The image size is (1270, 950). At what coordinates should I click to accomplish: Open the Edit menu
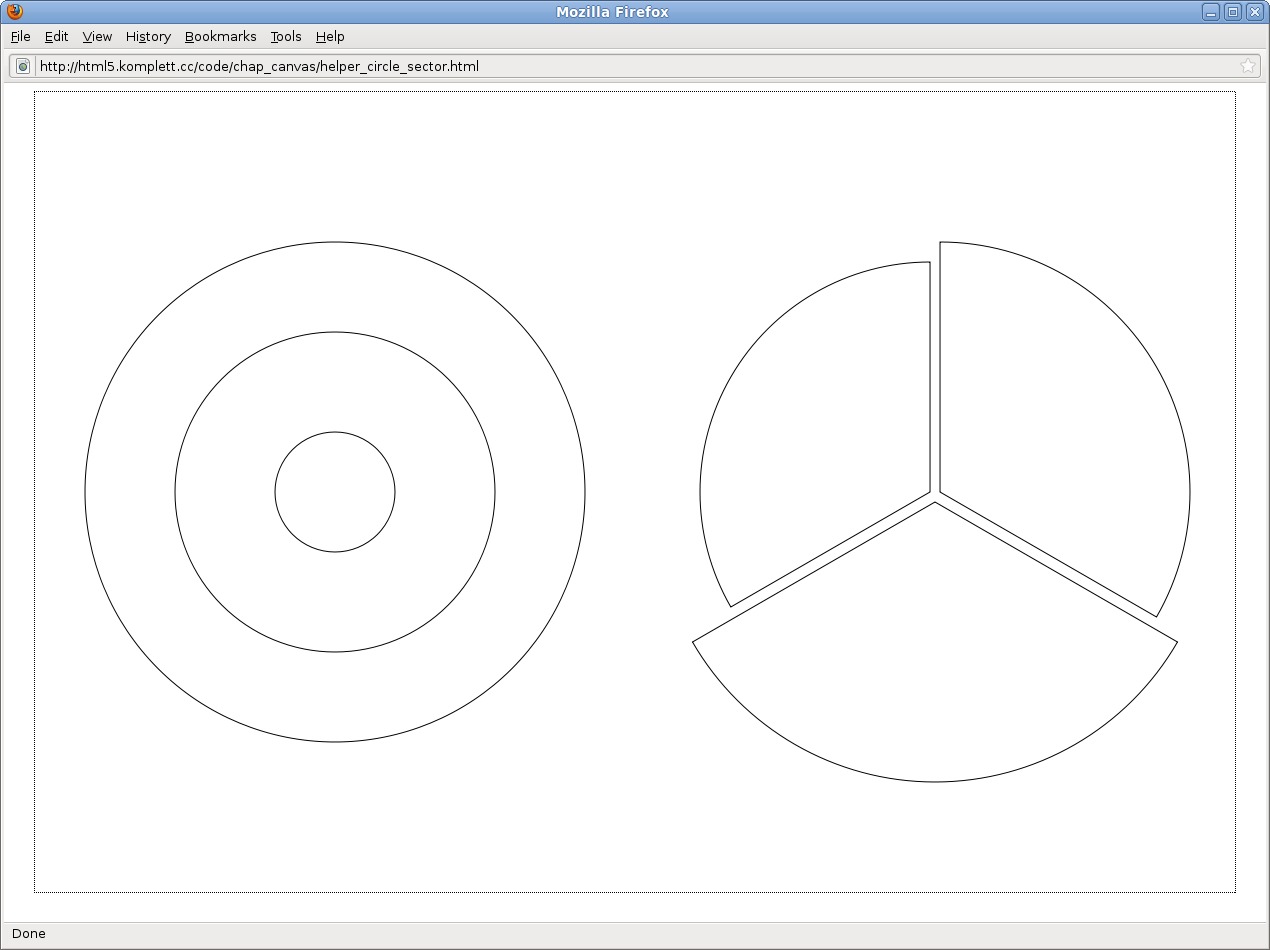click(x=57, y=36)
